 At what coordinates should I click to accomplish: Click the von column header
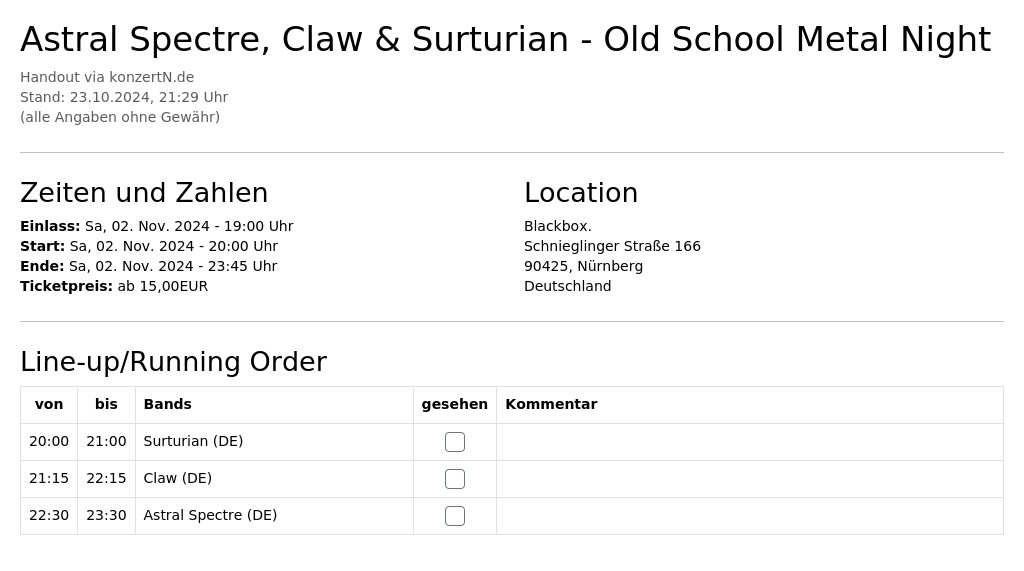49,404
